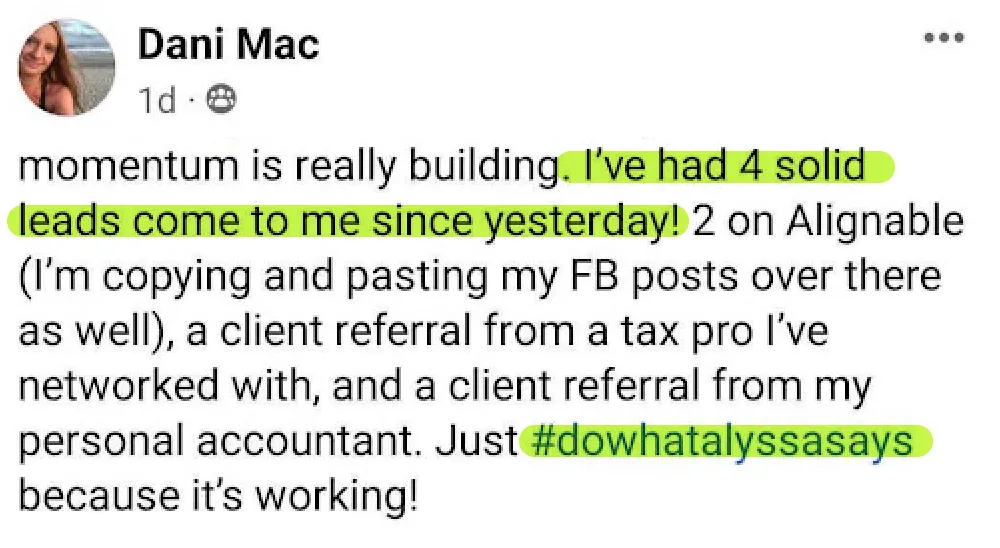Click "momentum is really building" opening text

(x=290, y=167)
